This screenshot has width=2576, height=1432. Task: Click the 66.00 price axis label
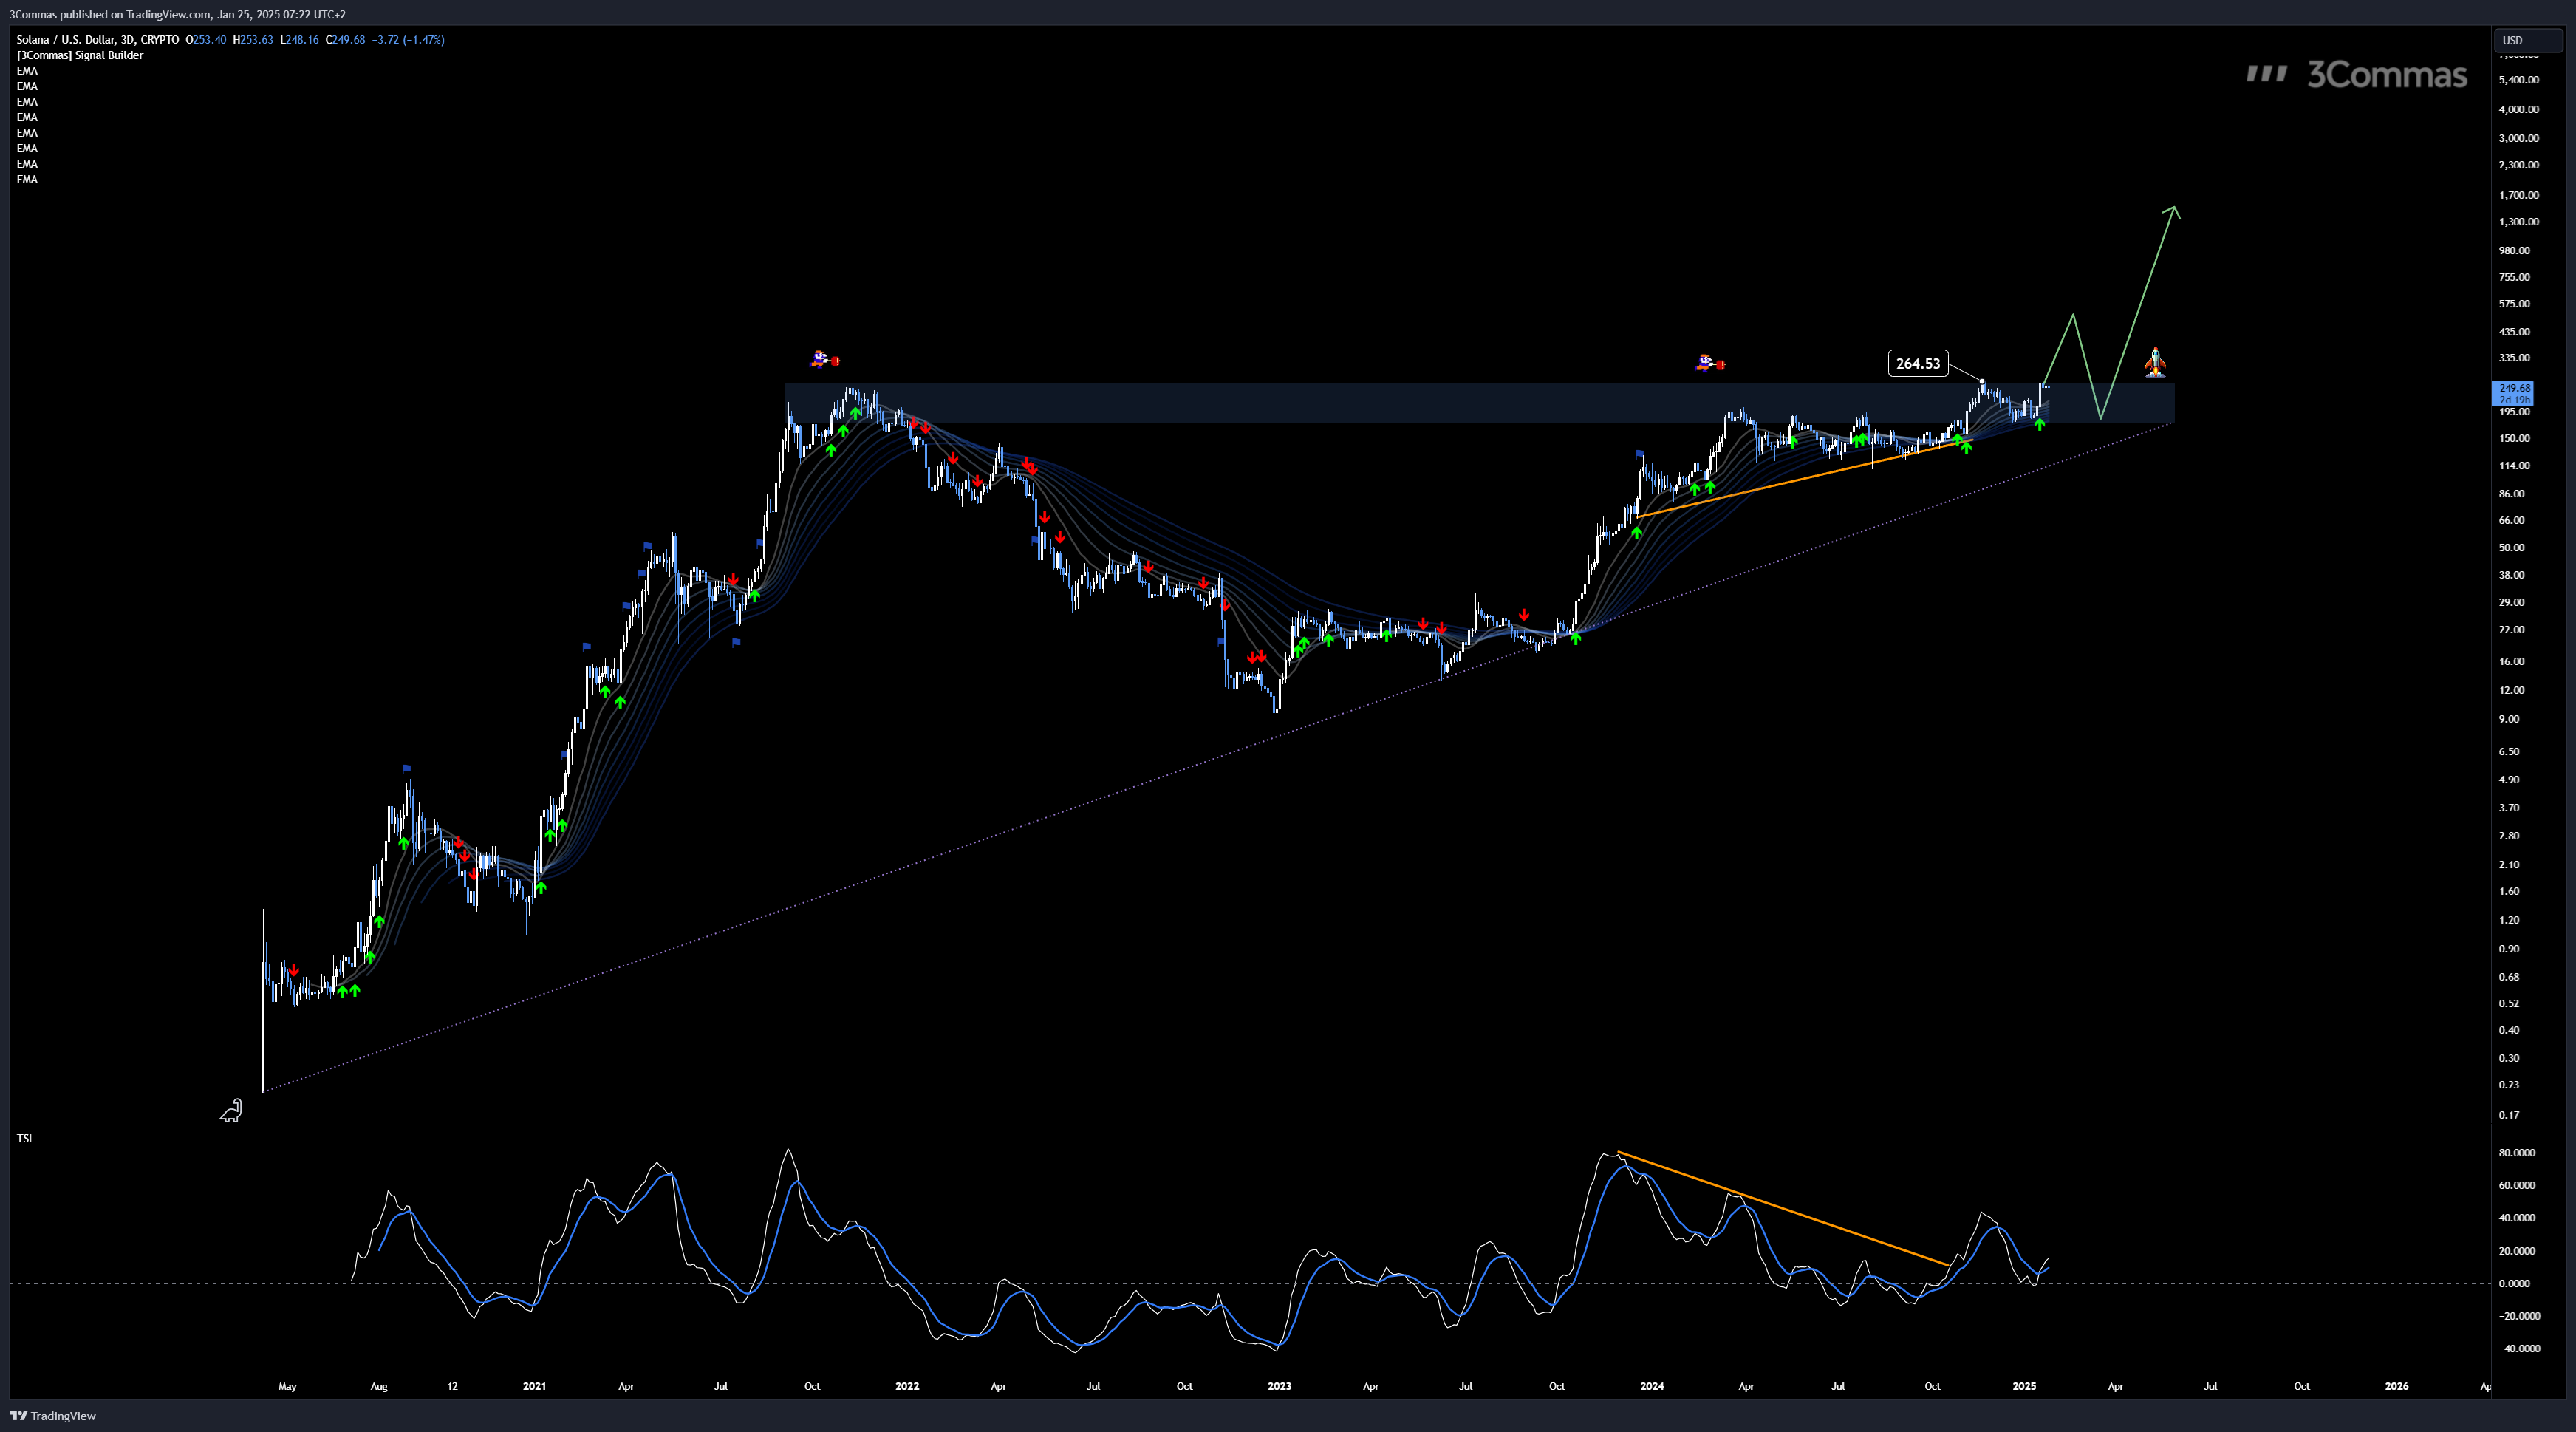click(x=2511, y=520)
